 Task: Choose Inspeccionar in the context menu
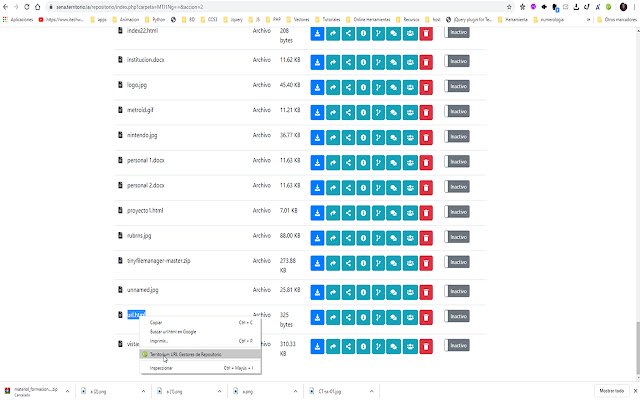coord(200,368)
